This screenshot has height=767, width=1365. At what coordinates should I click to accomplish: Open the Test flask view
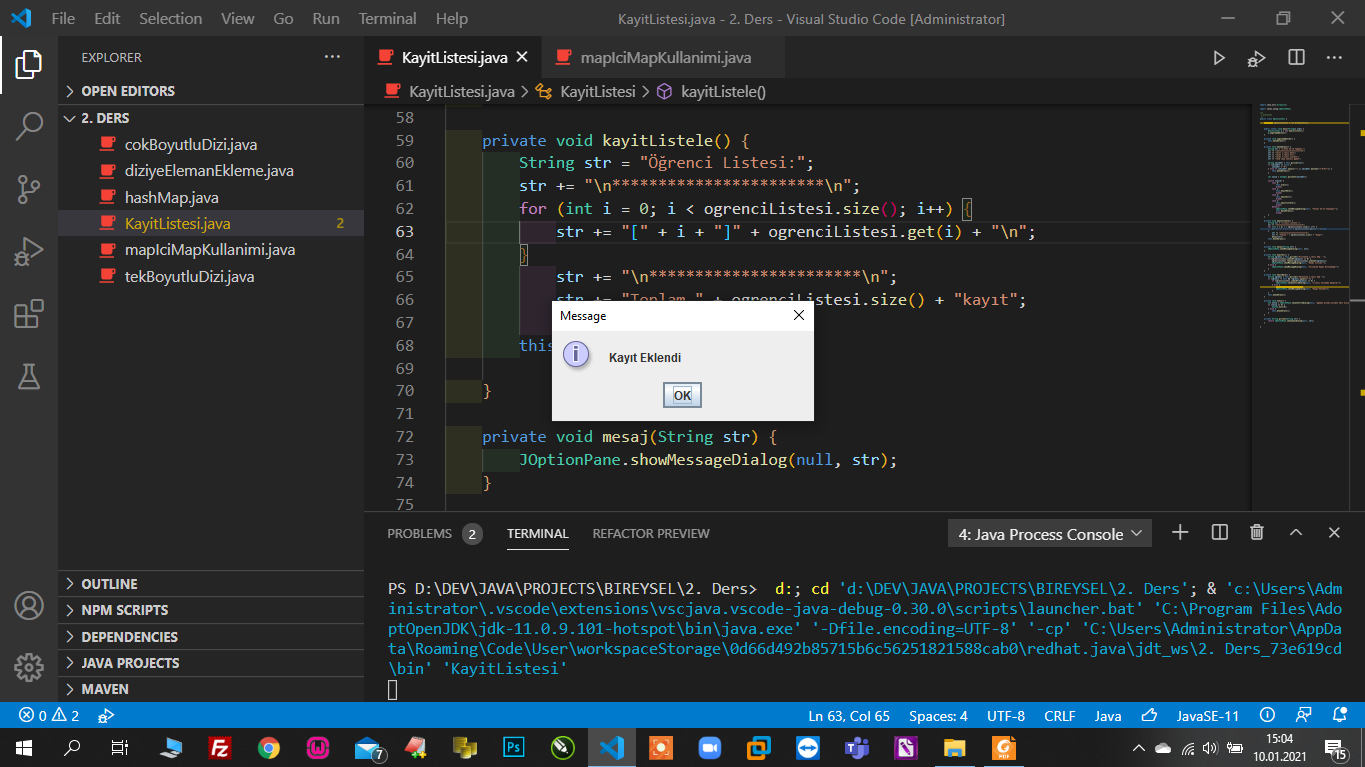(x=29, y=376)
